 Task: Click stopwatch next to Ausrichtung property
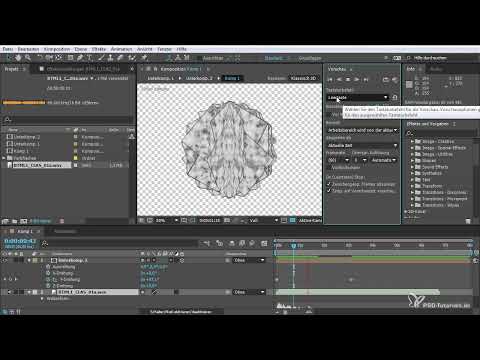[x=48, y=267]
